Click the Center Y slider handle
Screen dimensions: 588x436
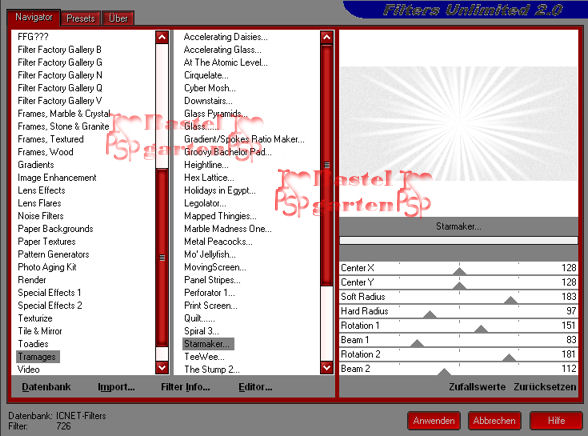(459, 286)
